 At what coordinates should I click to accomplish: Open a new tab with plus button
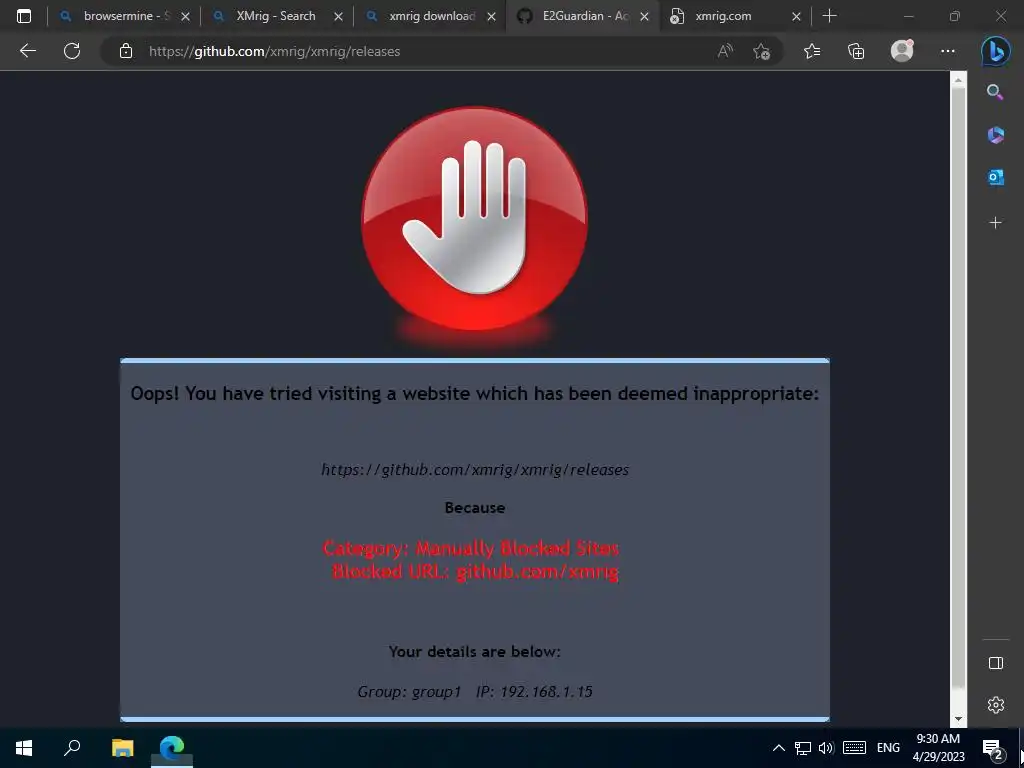pyautogui.click(x=829, y=16)
